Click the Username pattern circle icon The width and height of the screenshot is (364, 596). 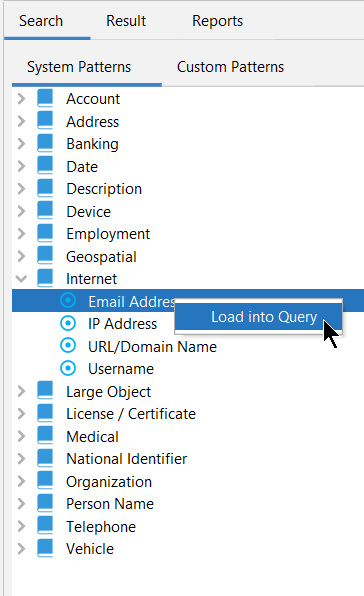click(x=68, y=368)
